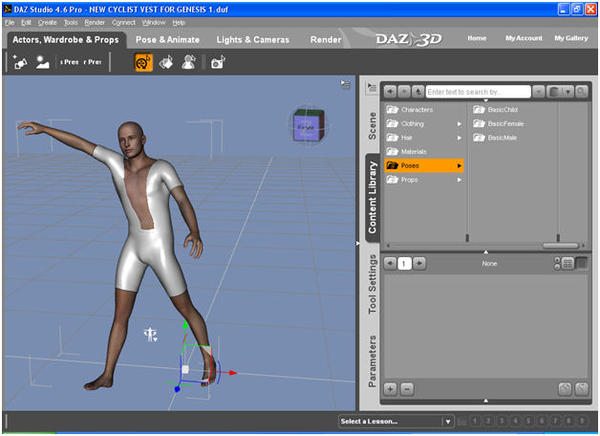Viewport: 600px width, 436px height.
Task: Click triangle handle at bottom of content pane
Action: 486,400
